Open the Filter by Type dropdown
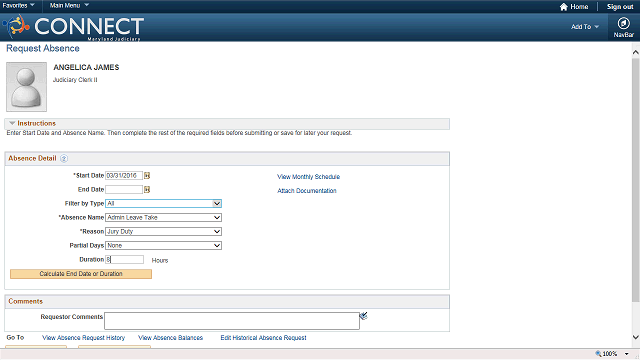 click(163, 203)
